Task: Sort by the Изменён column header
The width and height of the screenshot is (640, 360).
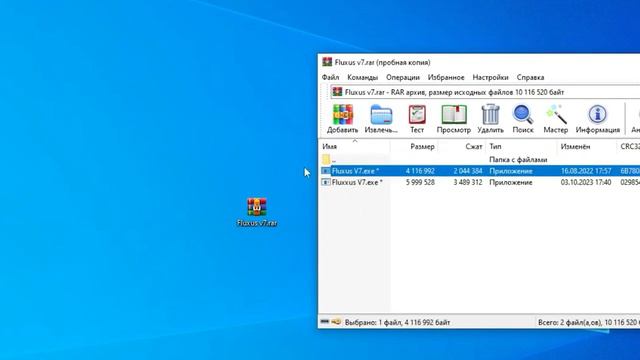Action: pos(587,146)
